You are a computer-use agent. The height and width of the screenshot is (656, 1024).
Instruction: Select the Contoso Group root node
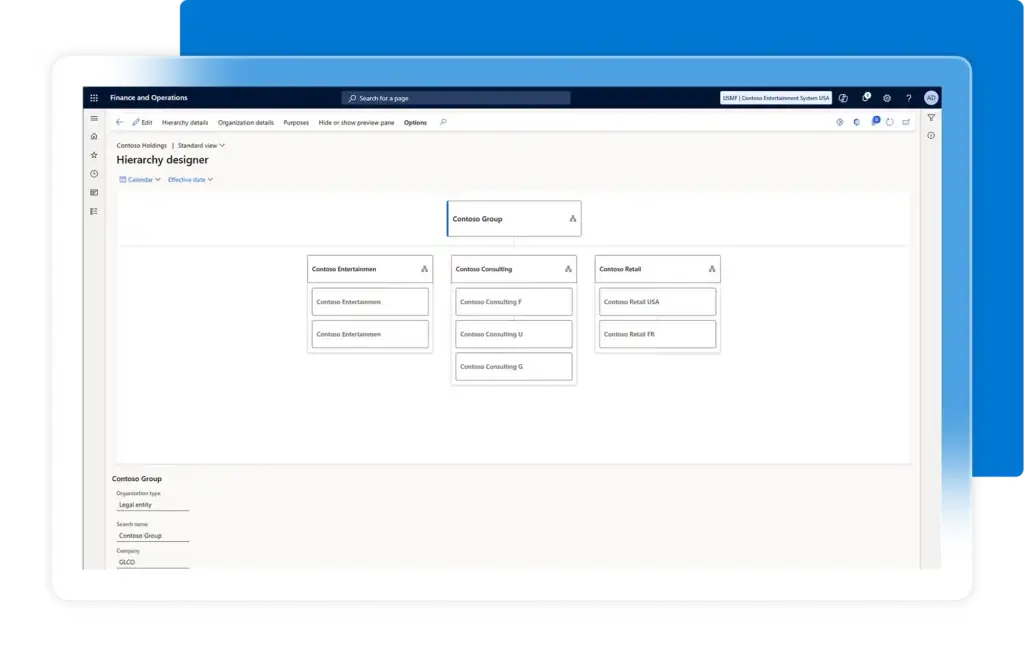(514, 219)
